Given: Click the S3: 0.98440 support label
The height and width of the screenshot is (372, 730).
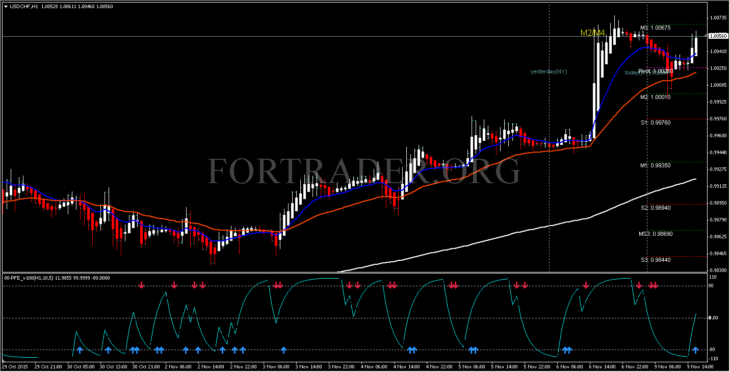Looking at the screenshot, I should (x=656, y=260).
